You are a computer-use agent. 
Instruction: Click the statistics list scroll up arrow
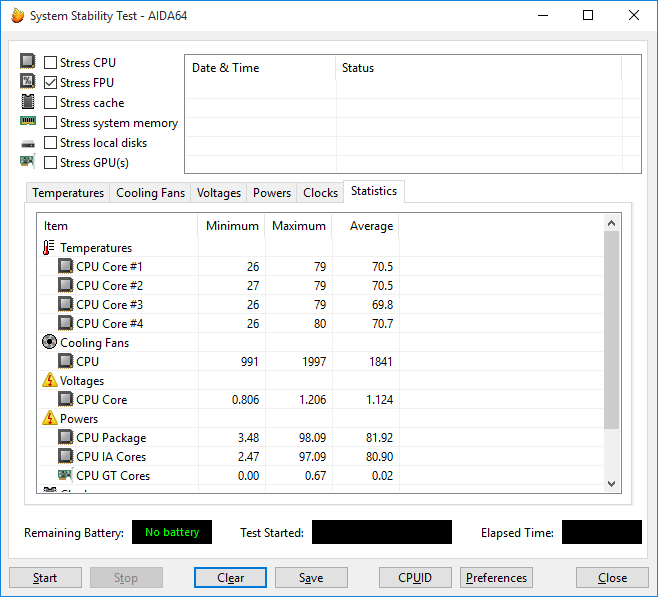pyautogui.click(x=611, y=223)
